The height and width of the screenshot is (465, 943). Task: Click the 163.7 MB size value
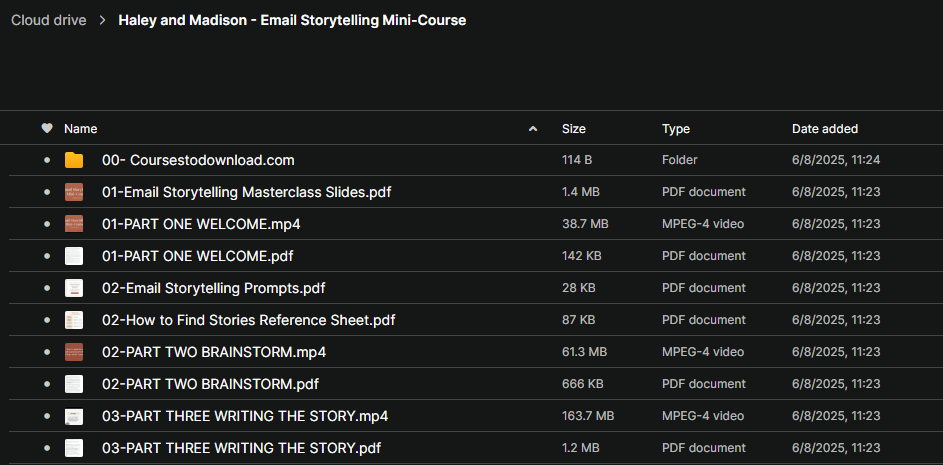[588, 416]
